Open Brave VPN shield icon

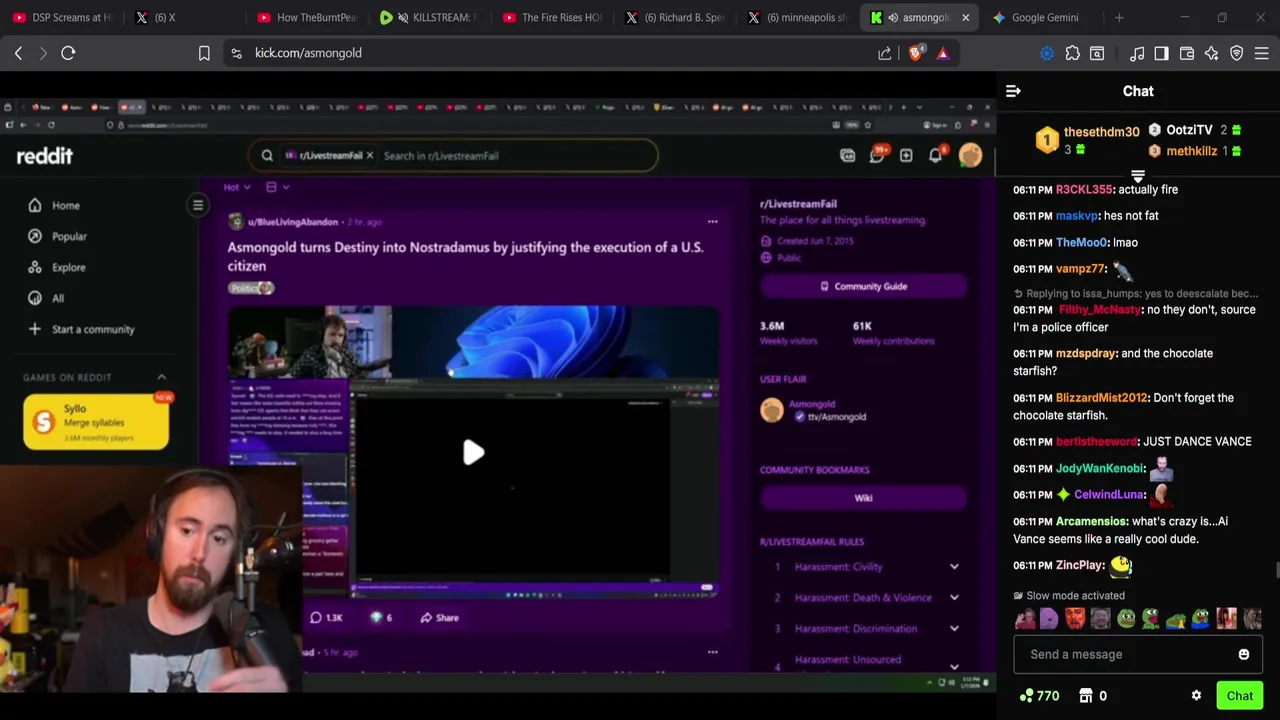tap(1236, 53)
